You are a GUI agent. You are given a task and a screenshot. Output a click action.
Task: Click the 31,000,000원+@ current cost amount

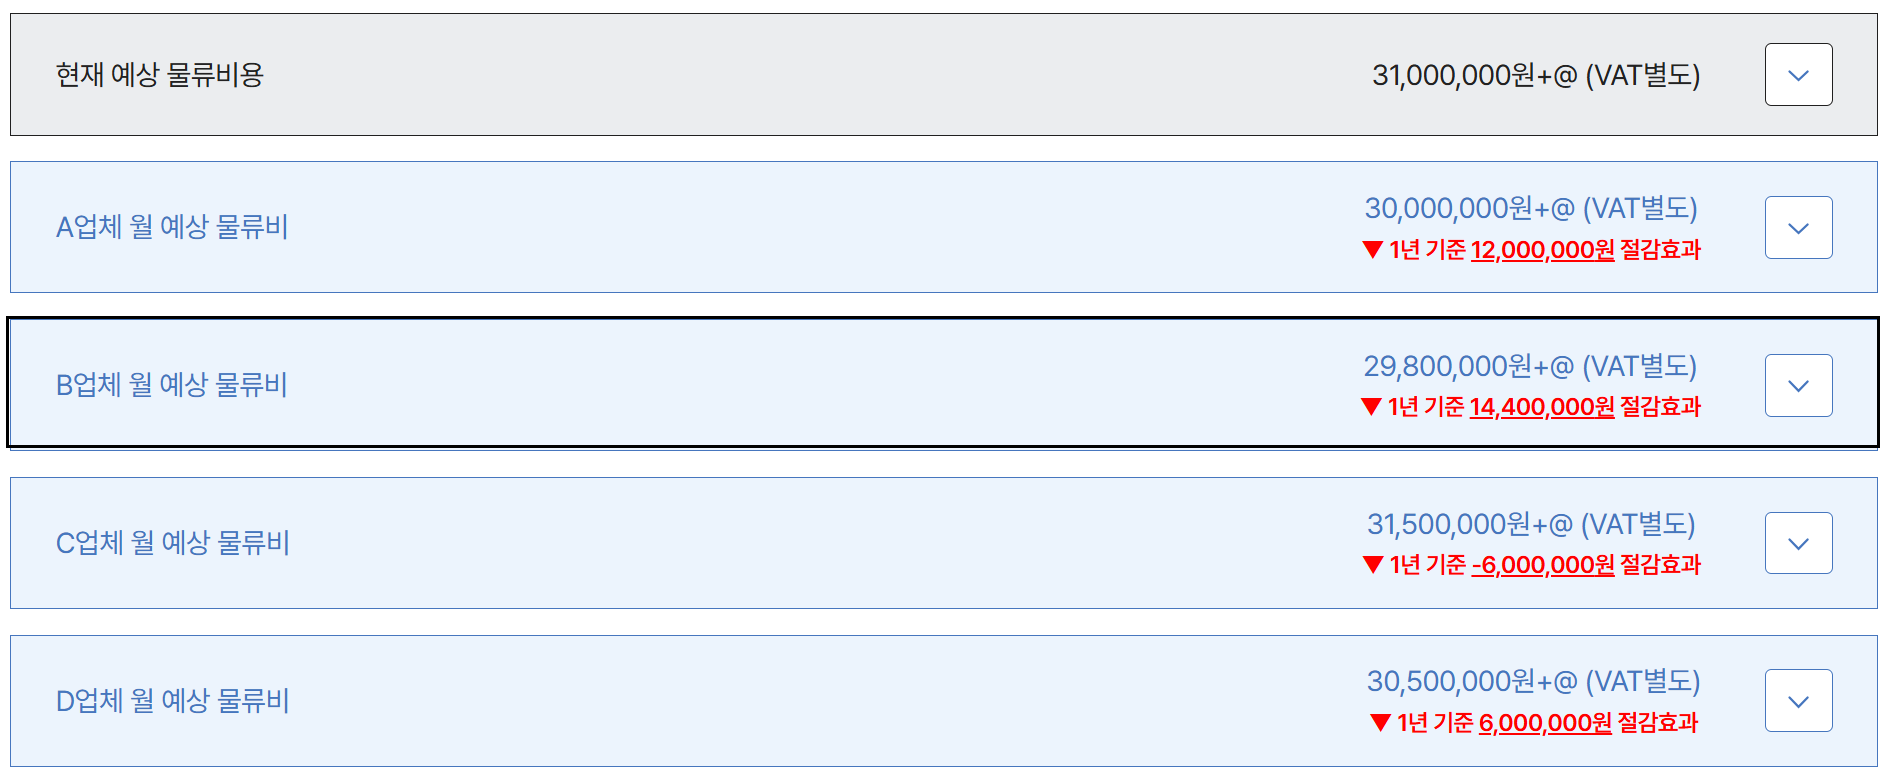pyautogui.click(x=1535, y=75)
